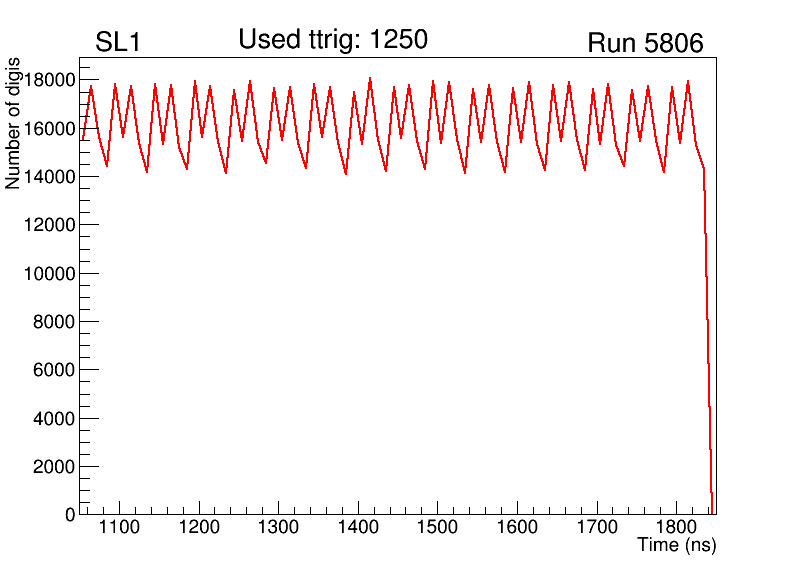Click the 1800 x-axis tick label
The image size is (796, 572).
[676, 529]
